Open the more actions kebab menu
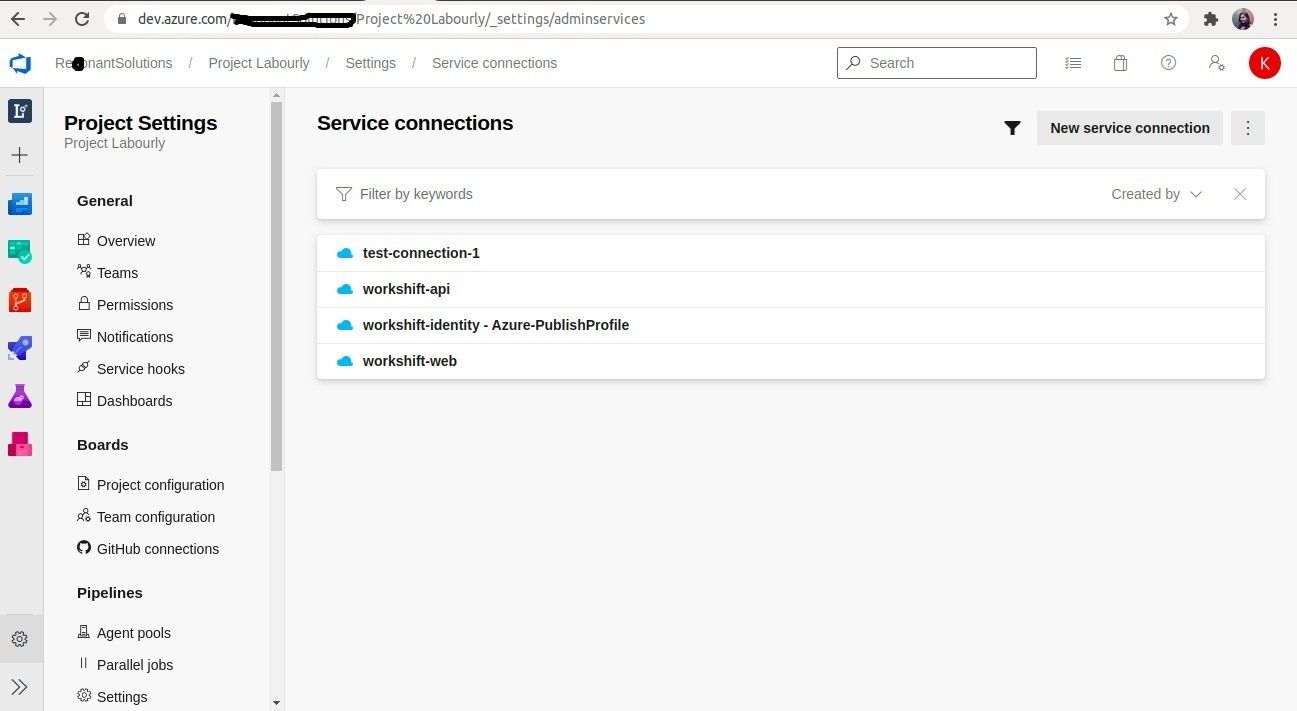 [x=1247, y=128]
